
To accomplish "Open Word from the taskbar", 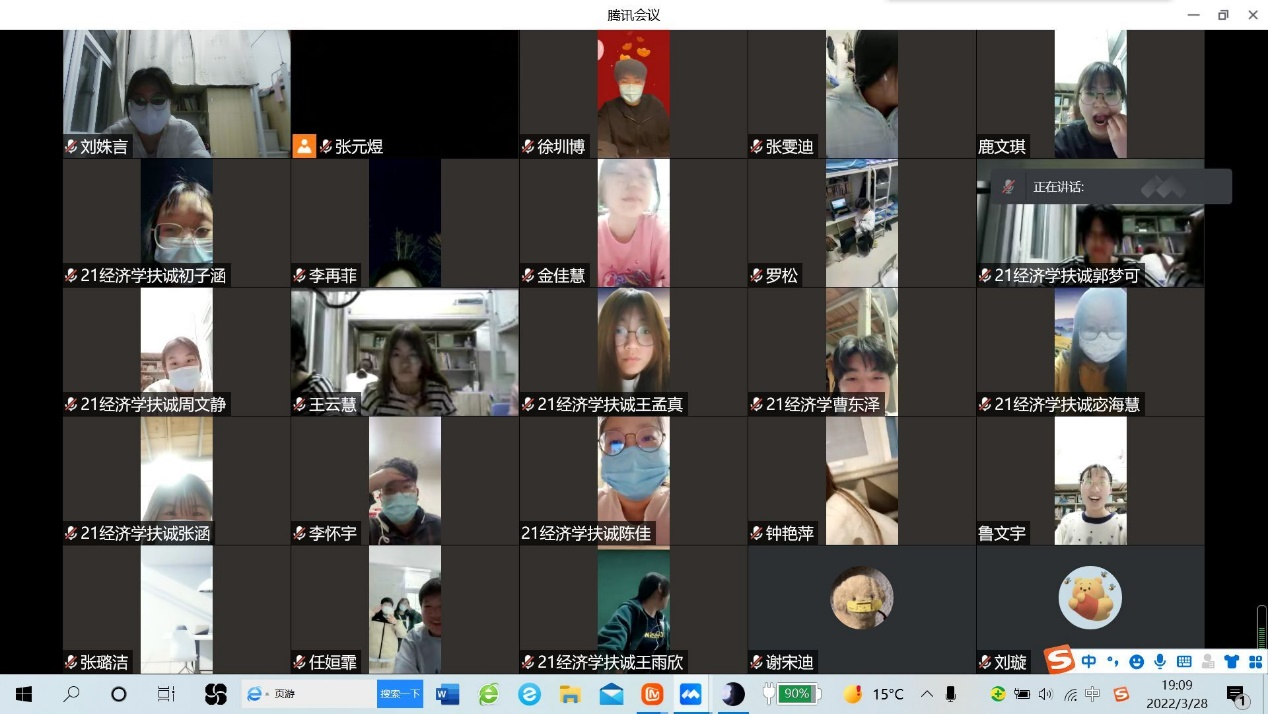I will tap(446, 694).
